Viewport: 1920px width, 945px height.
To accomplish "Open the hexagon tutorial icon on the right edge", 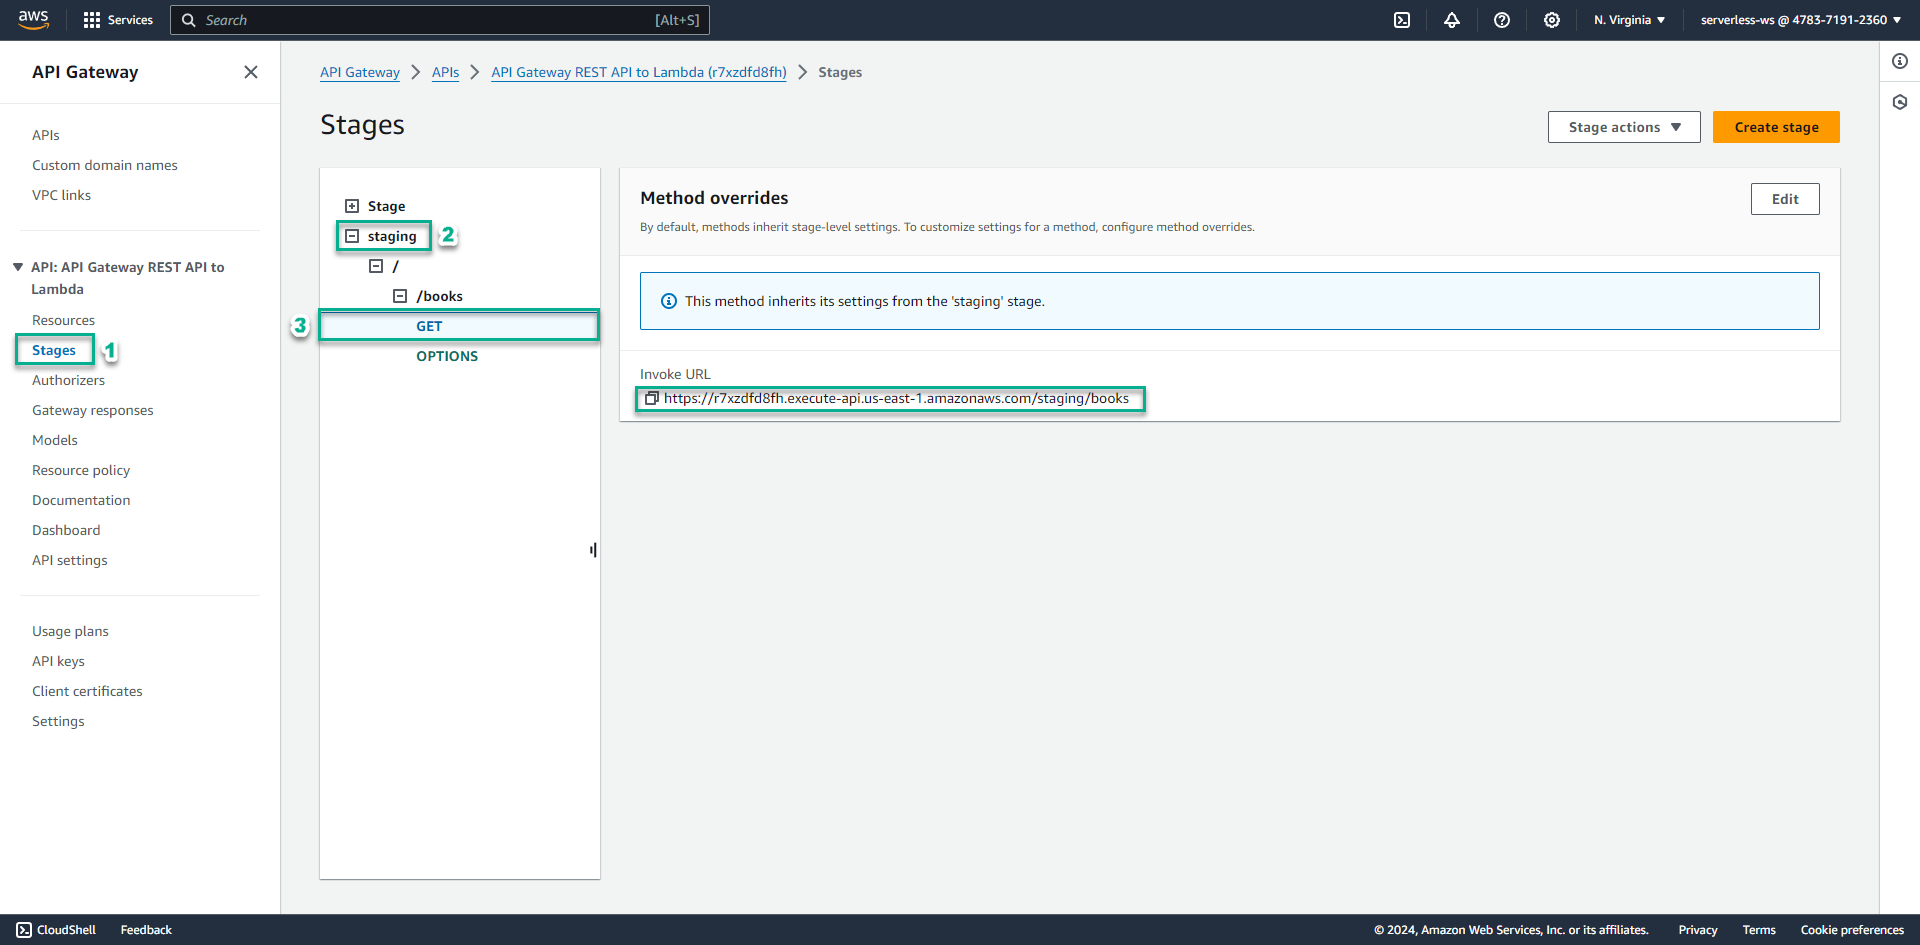I will click(x=1900, y=102).
